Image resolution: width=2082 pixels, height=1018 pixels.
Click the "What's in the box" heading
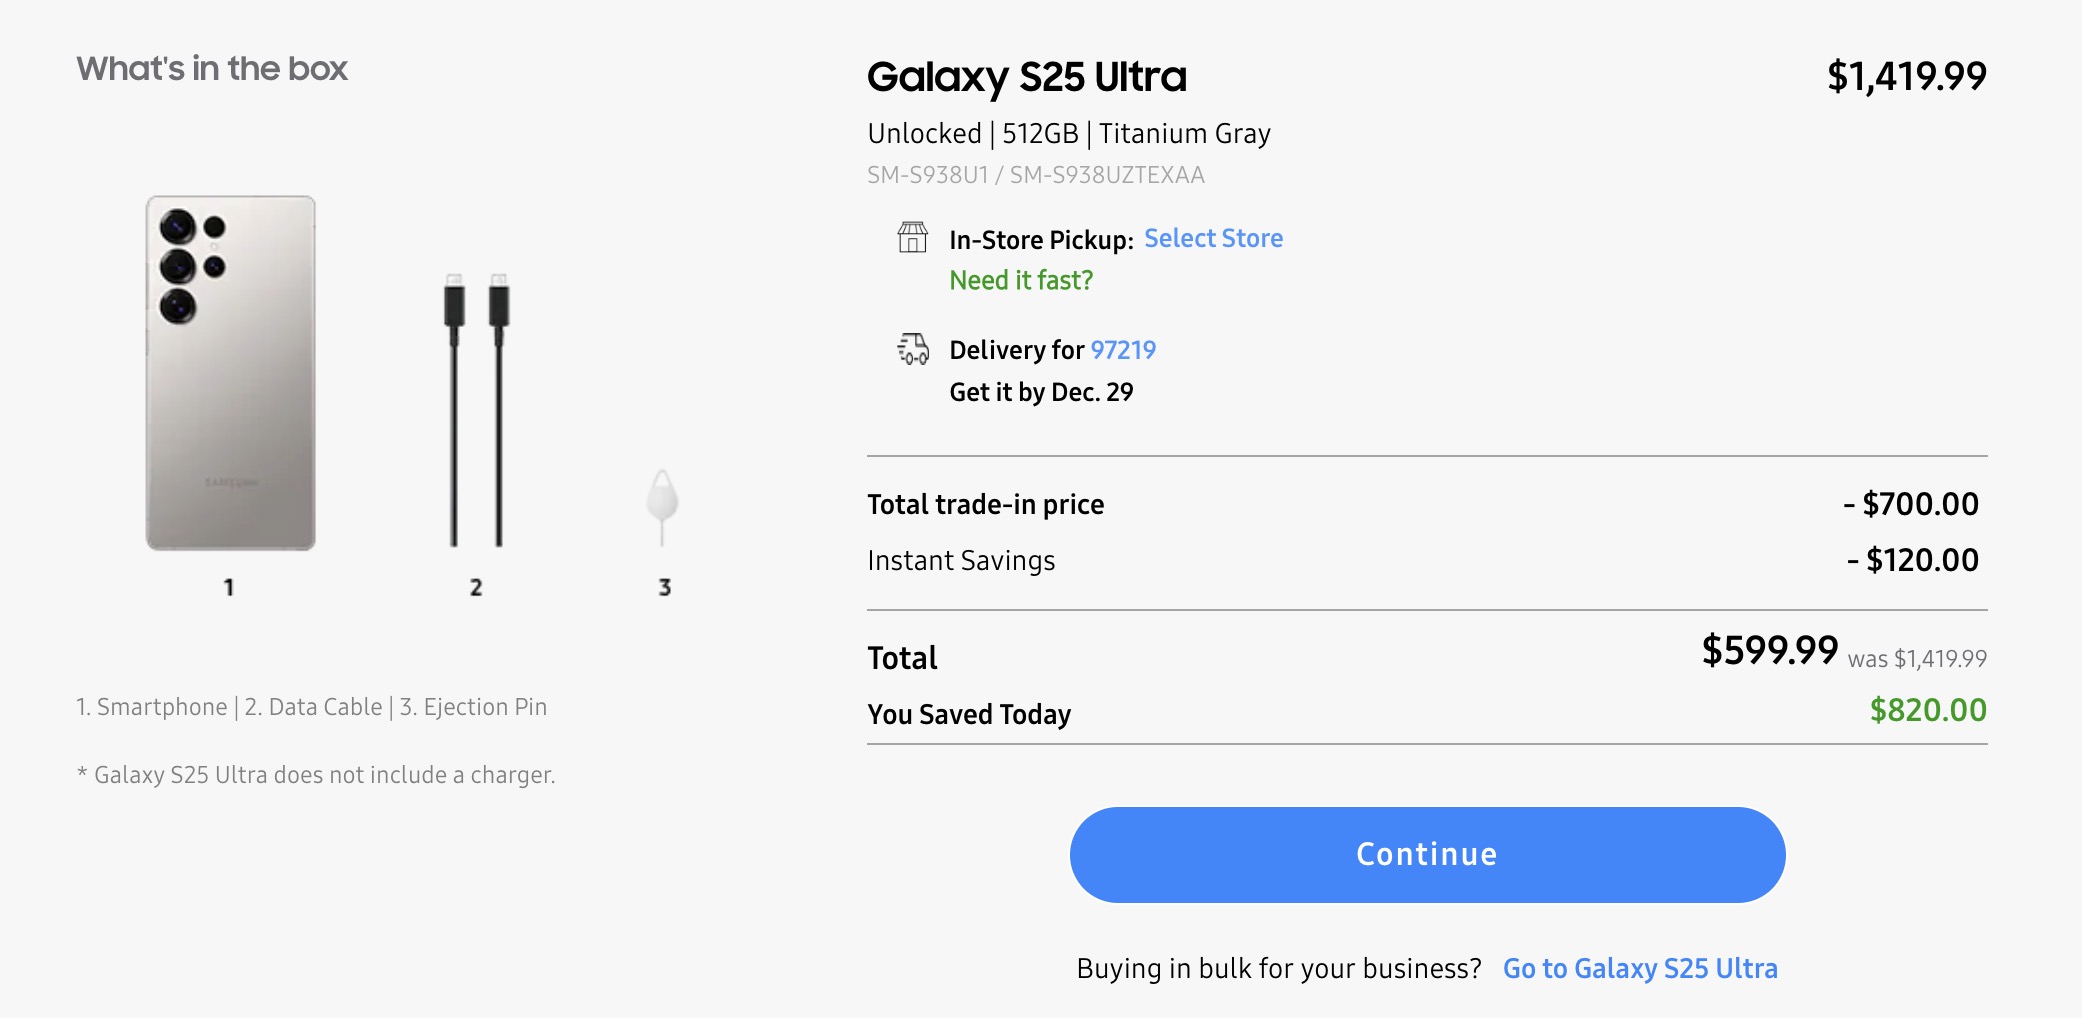(x=212, y=69)
